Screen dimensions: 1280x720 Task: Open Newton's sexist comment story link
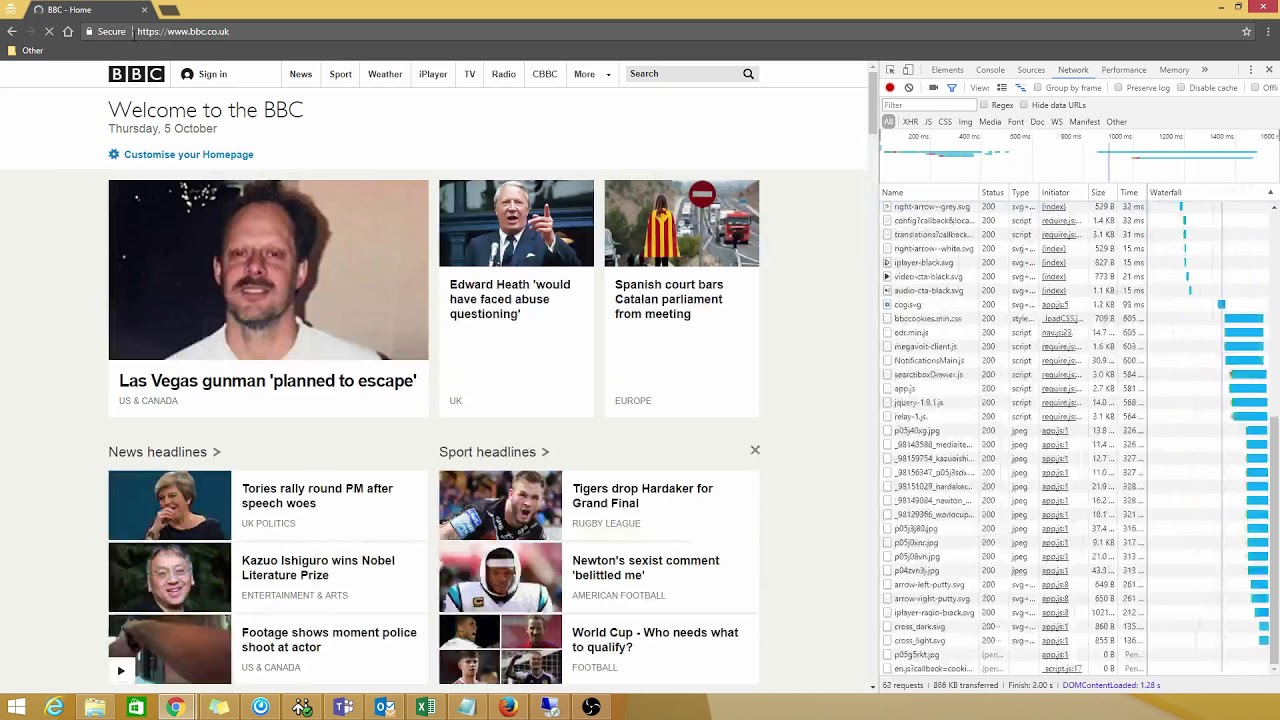[646, 568]
